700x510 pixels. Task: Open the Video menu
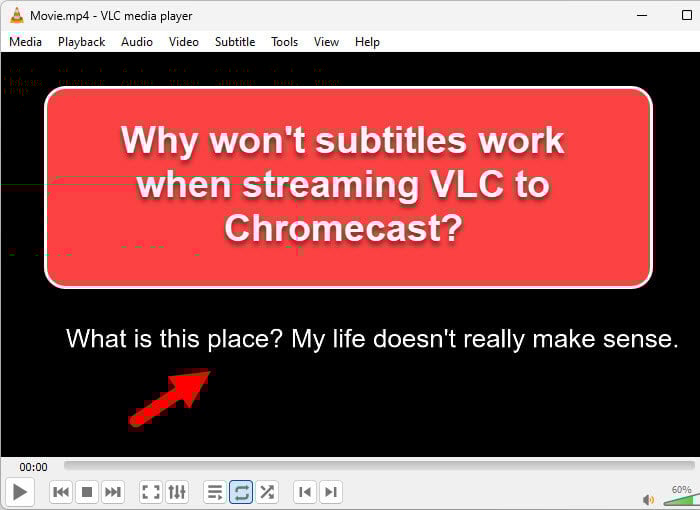(183, 42)
